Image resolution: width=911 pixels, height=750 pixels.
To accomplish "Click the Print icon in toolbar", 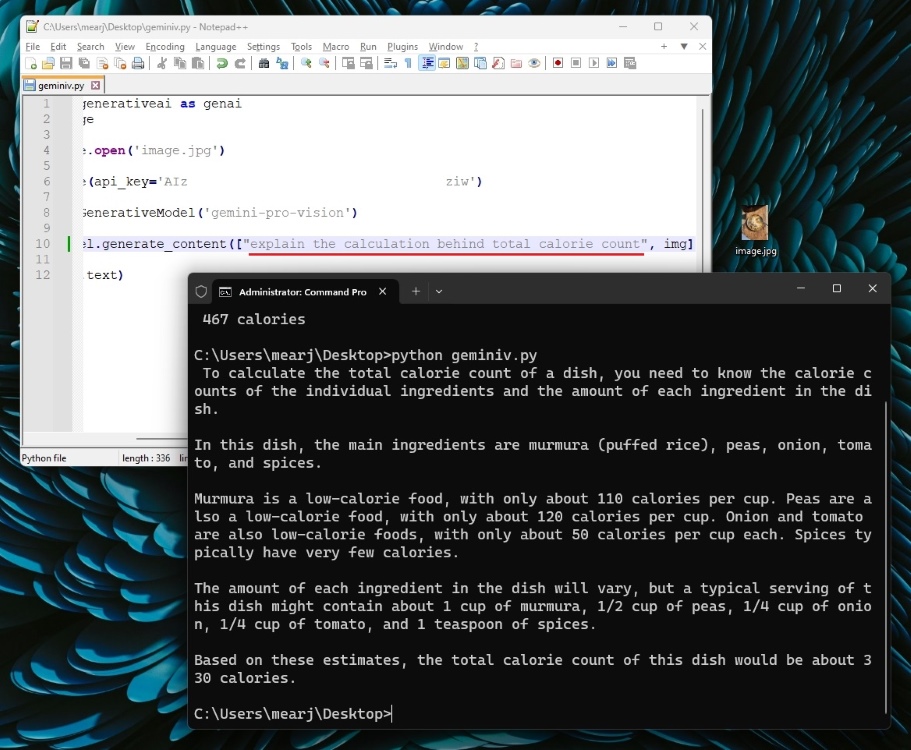I will (x=138, y=63).
